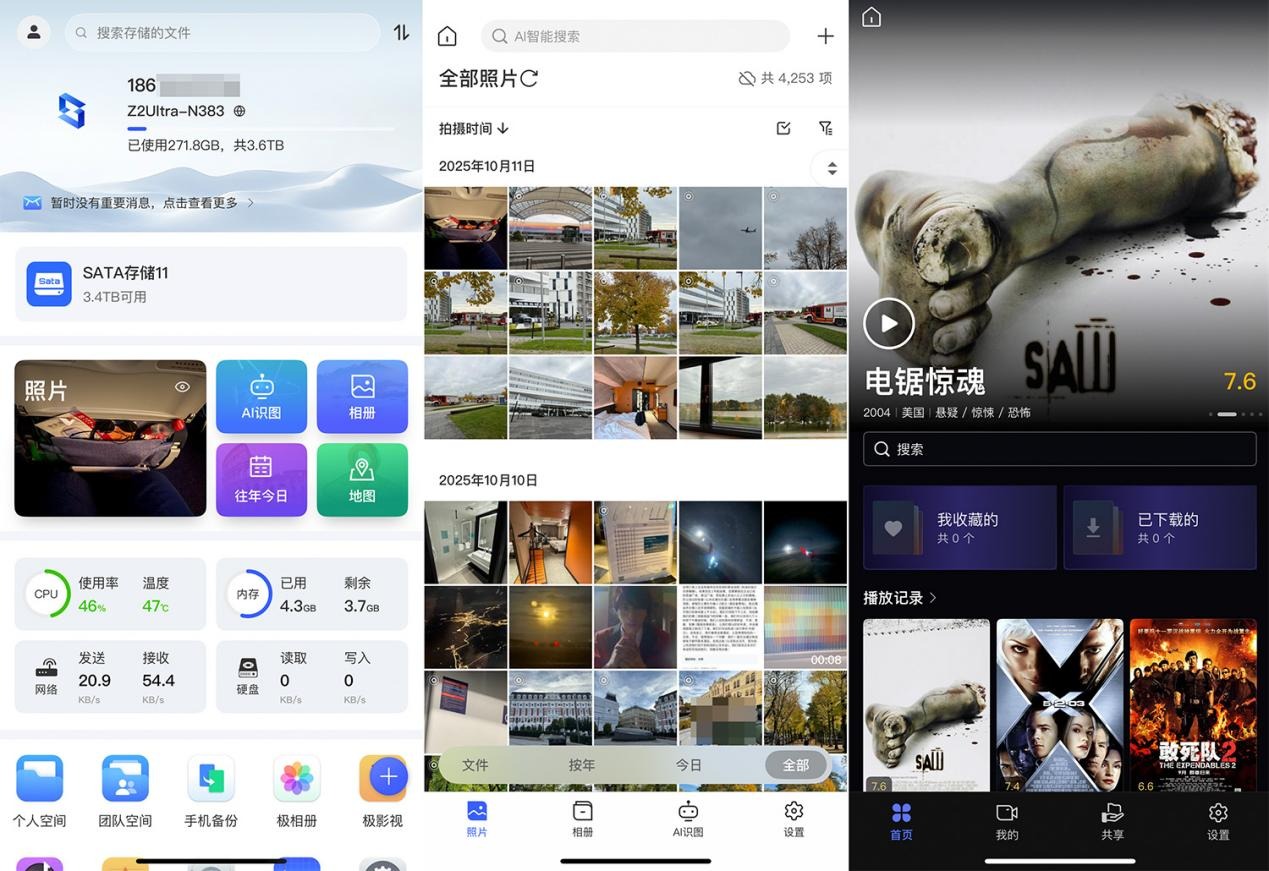
Task: Open 已下载的 downloaded movies
Action: 1160,527
